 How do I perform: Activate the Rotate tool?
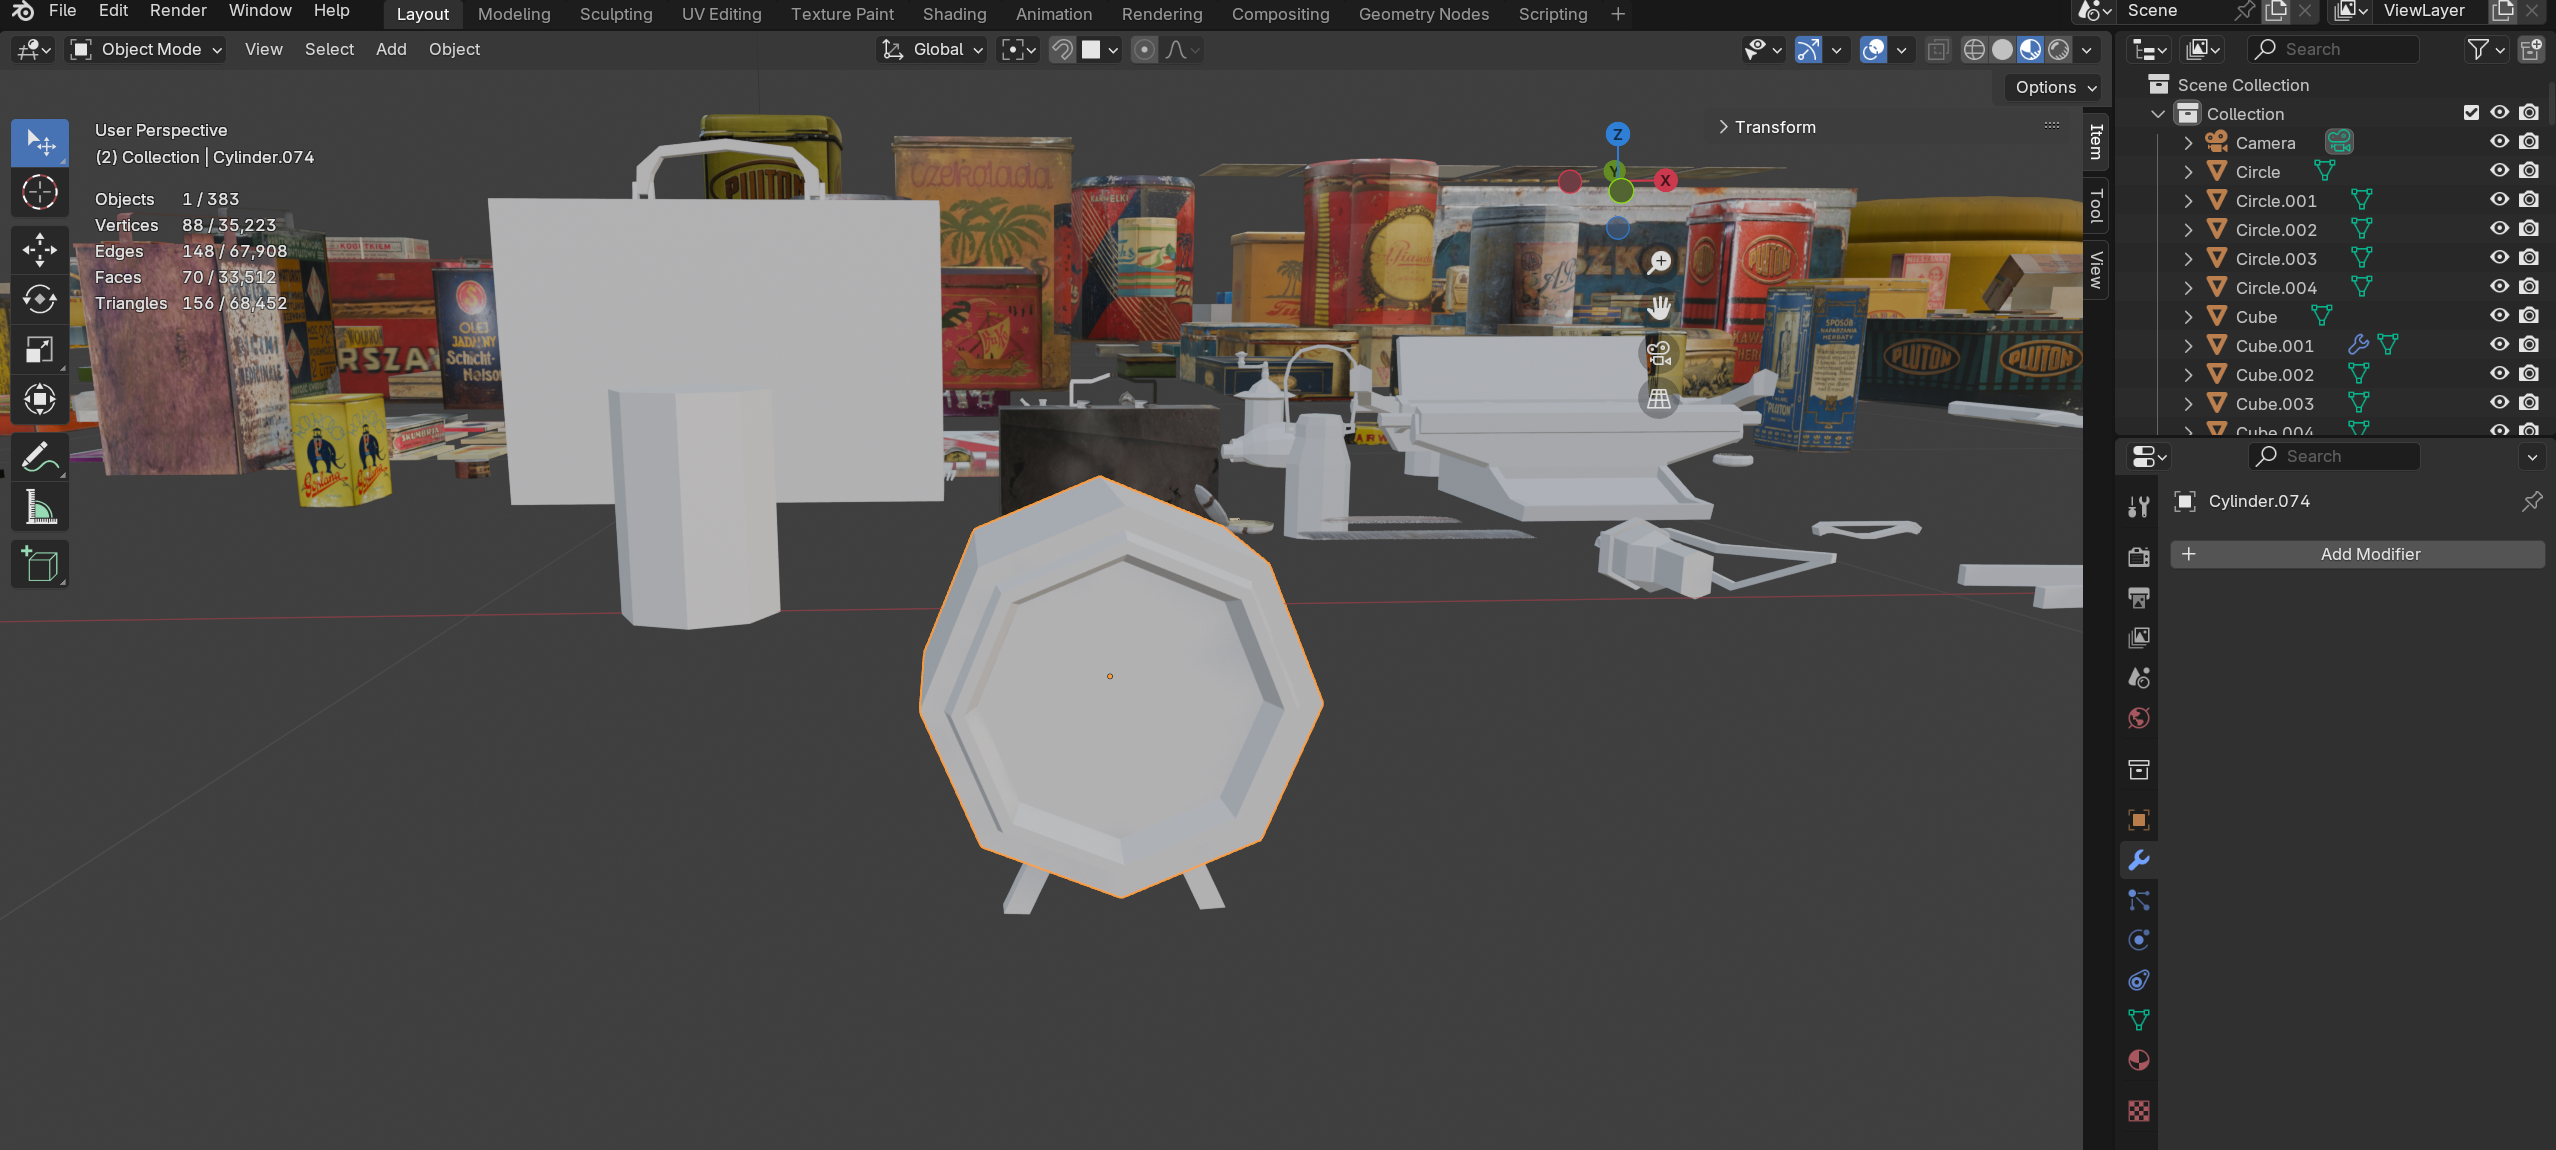(x=39, y=299)
